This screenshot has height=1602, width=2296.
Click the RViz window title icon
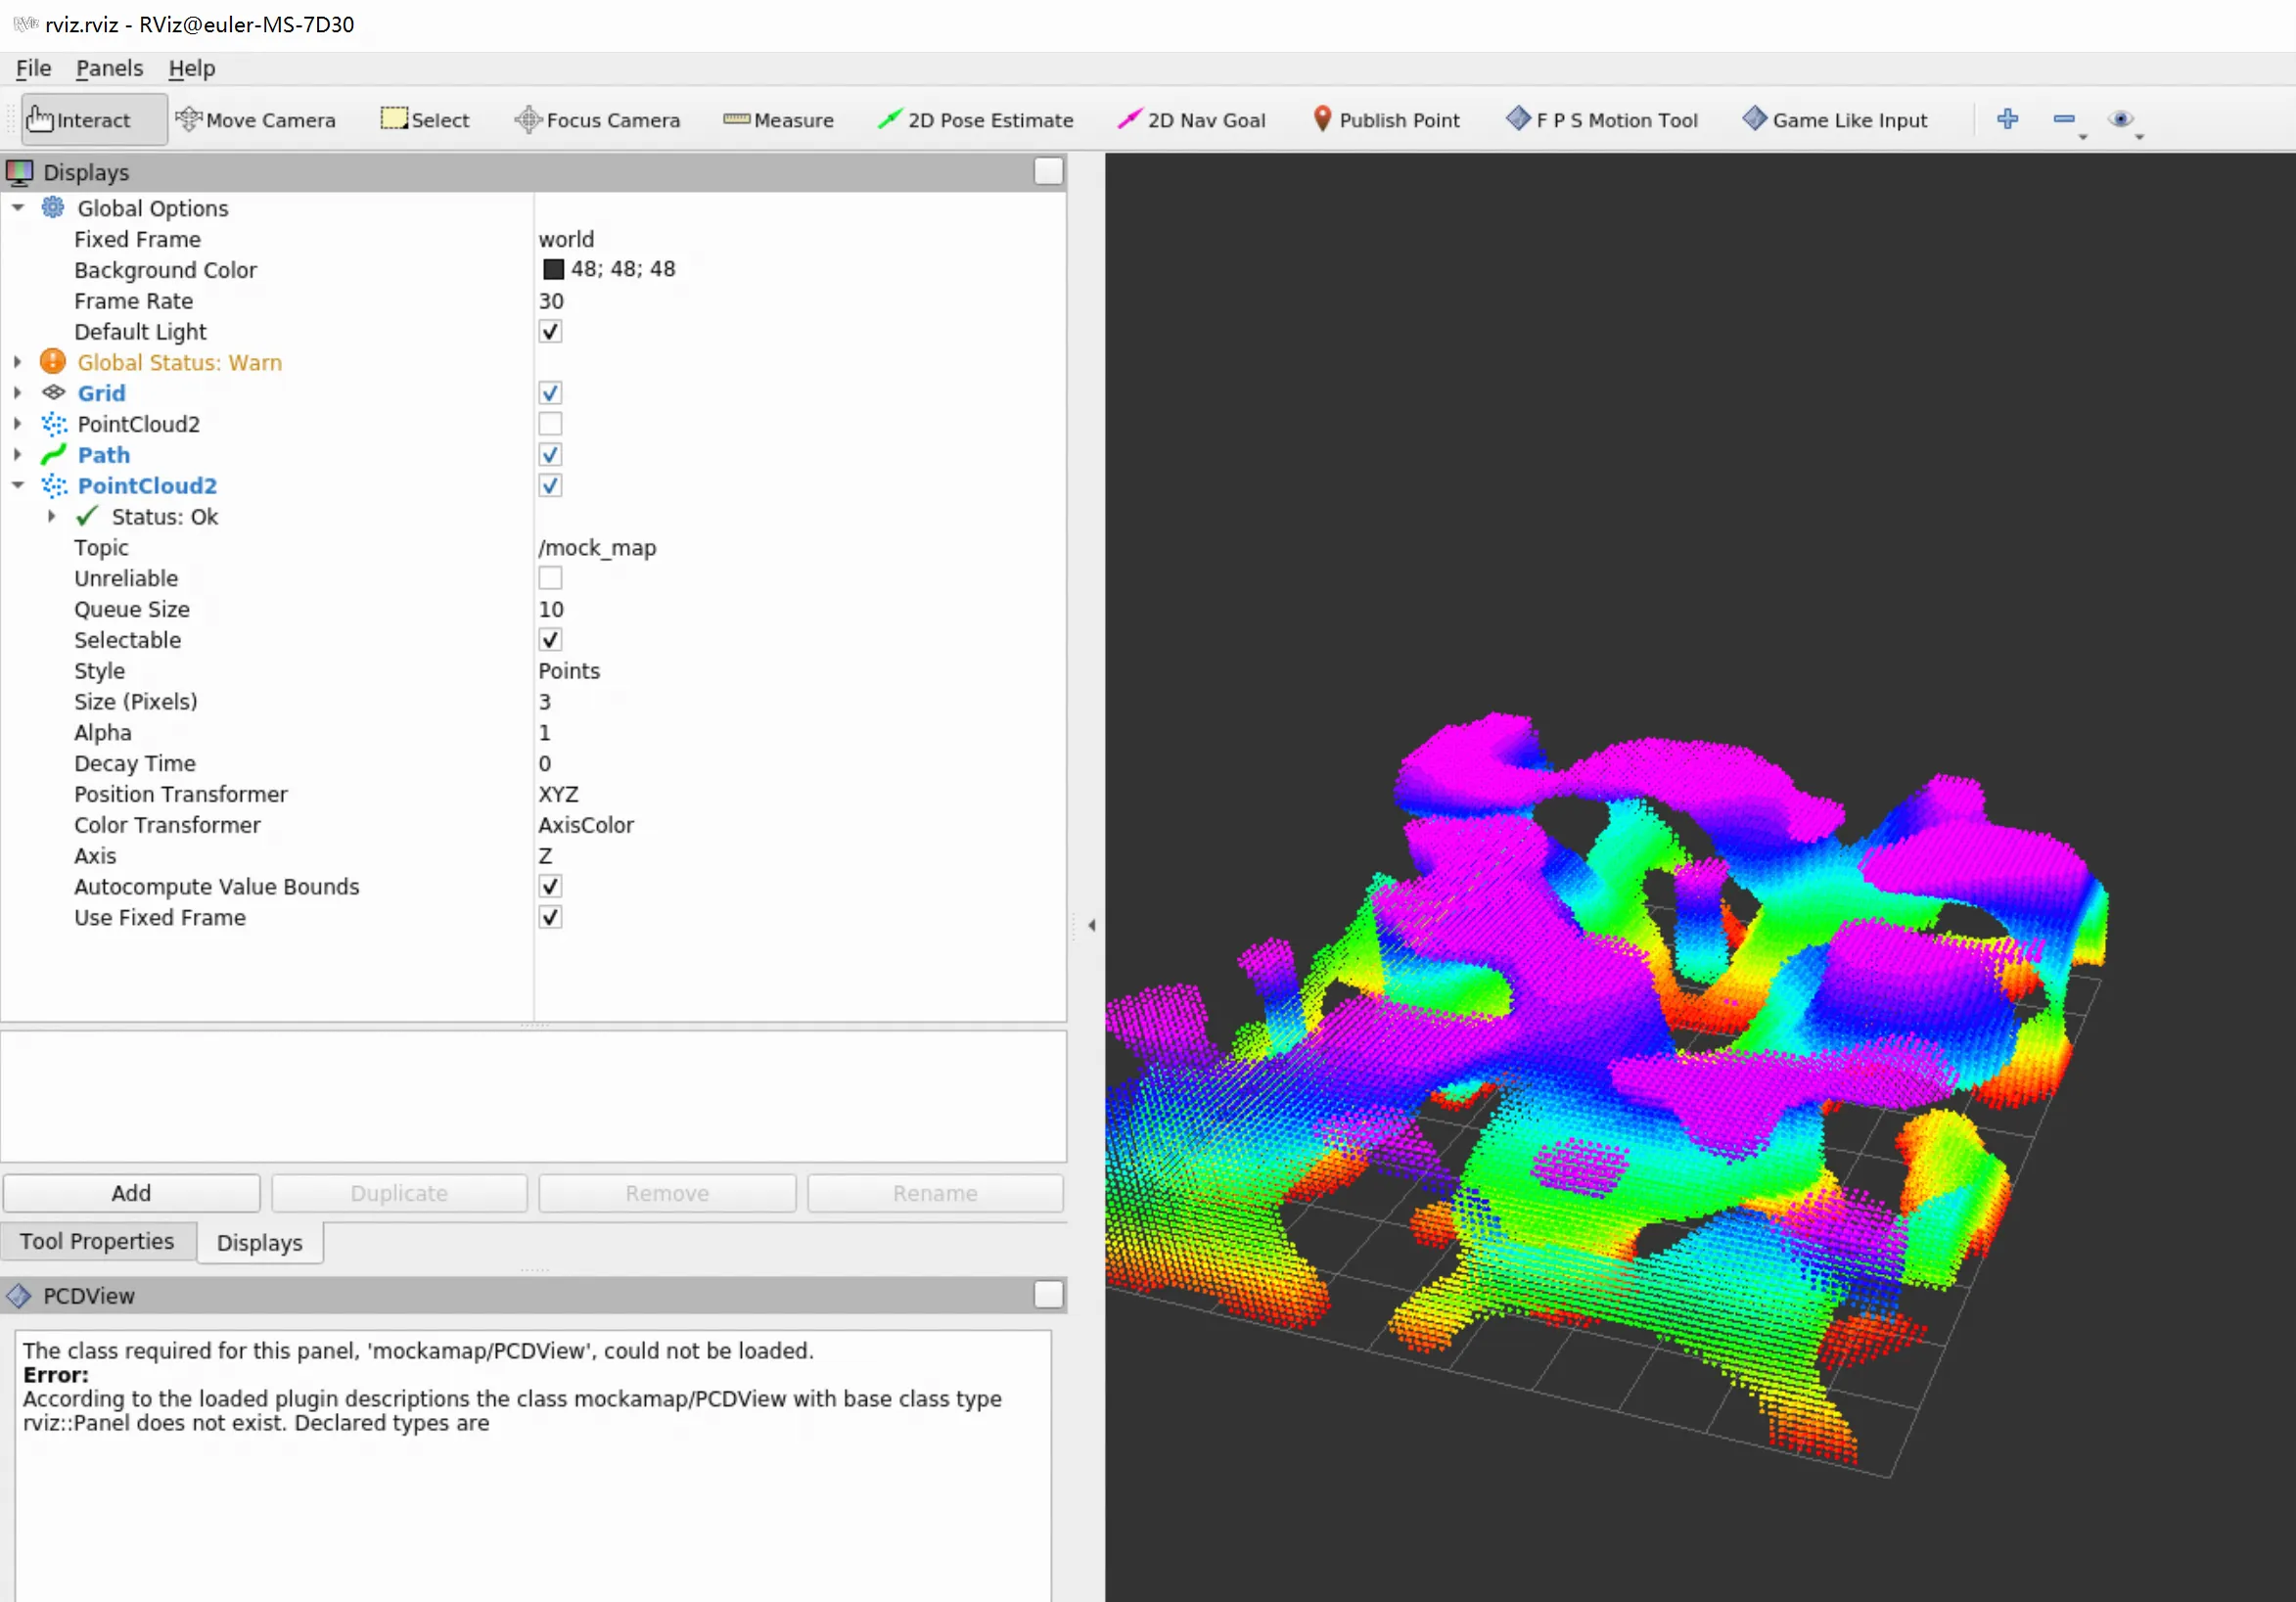[25, 23]
